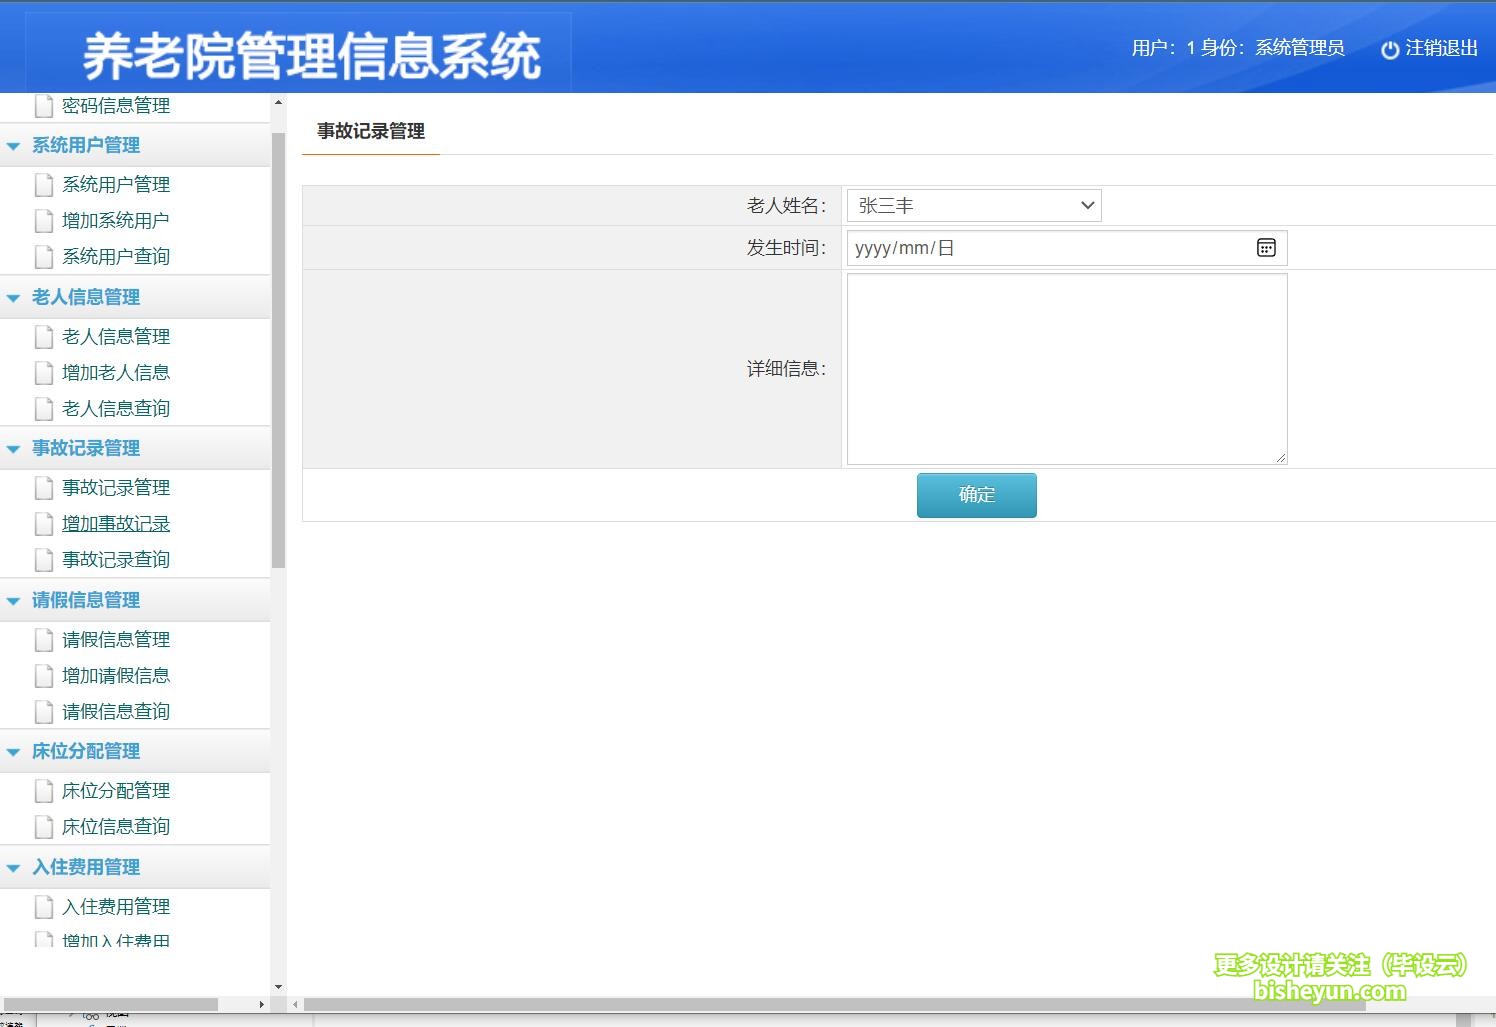Click inside the 详细信息 text area
The image size is (1496, 1027).
(x=1066, y=369)
